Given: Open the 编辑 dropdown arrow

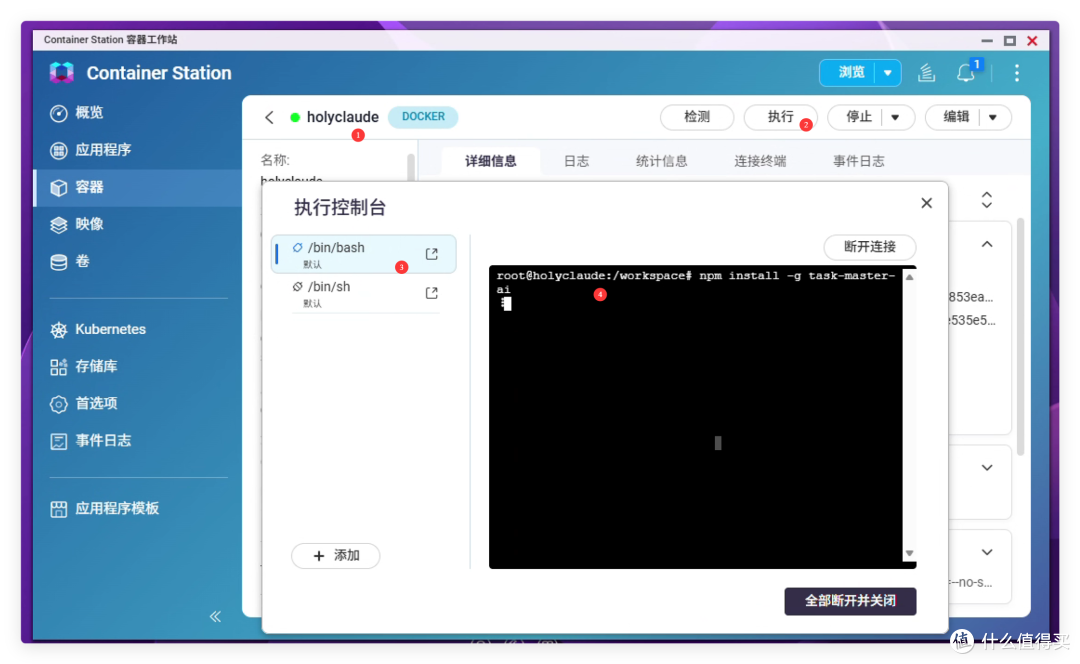Looking at the screenshot, I should tap(993, 117).
